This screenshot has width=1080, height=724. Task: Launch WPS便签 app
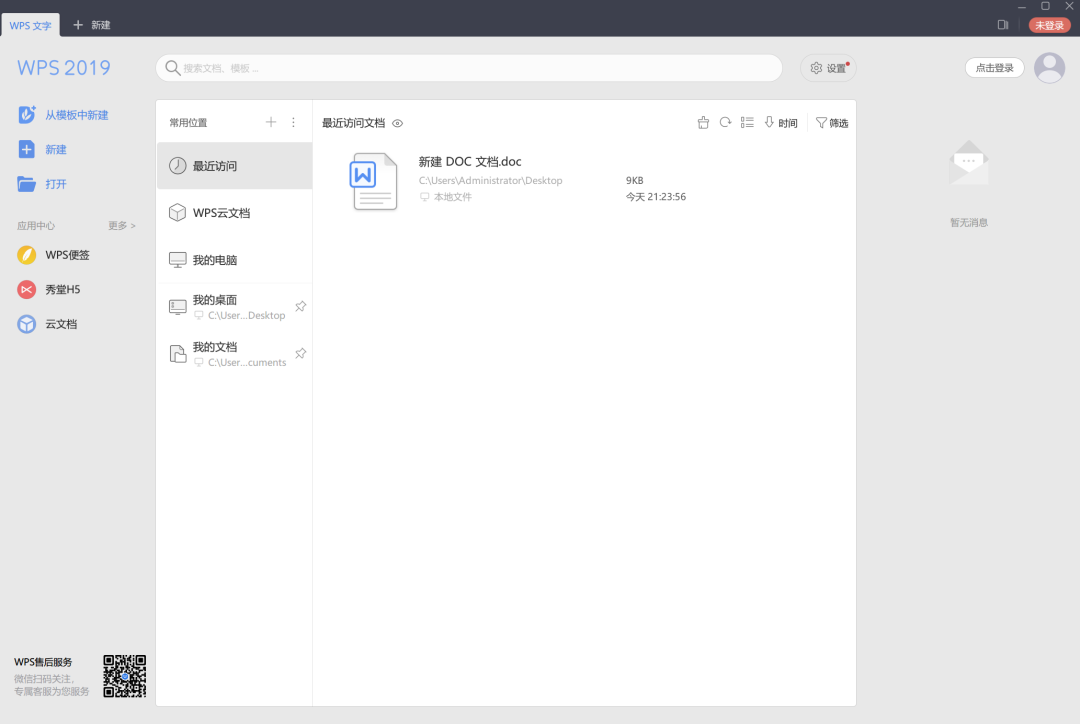pos(54,255)
